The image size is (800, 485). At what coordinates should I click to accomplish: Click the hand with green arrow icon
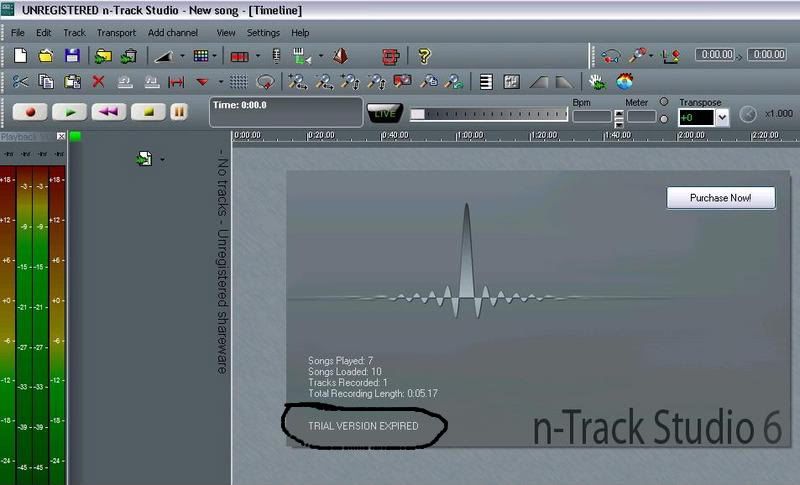coord(597,82)
